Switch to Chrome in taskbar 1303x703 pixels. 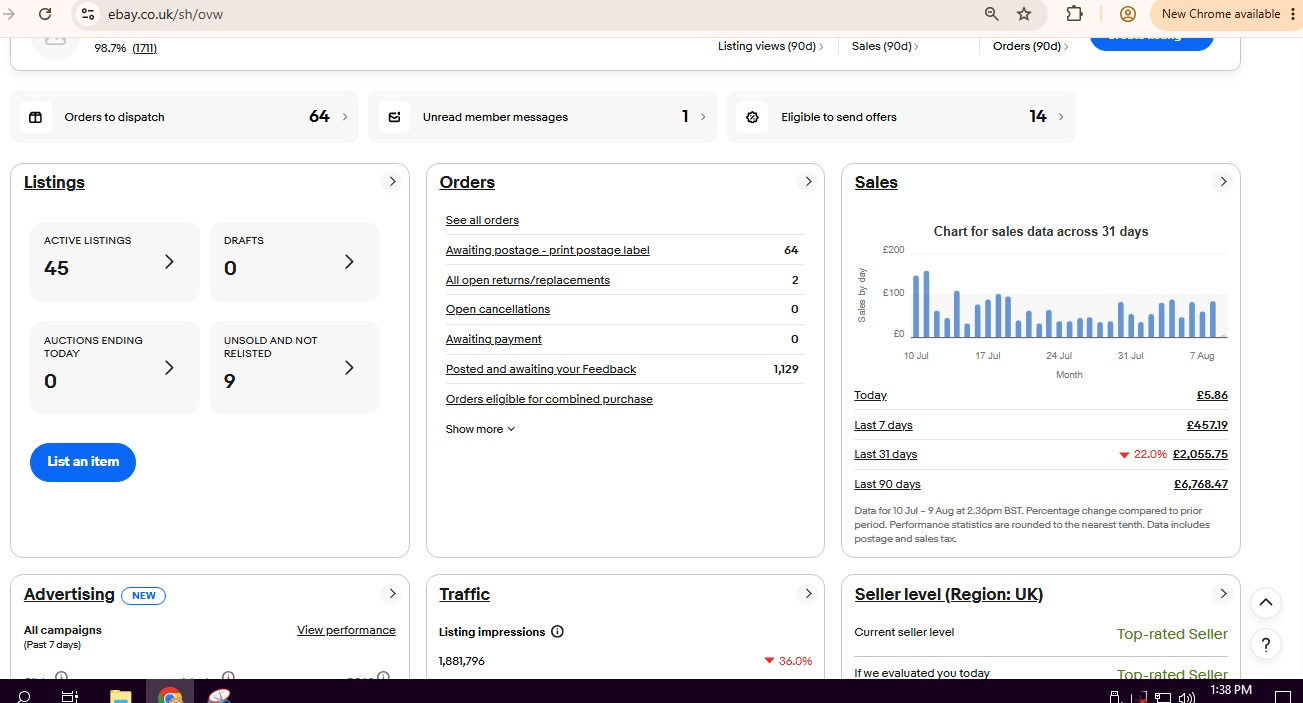pyautogui.click(x=169, y=694)
